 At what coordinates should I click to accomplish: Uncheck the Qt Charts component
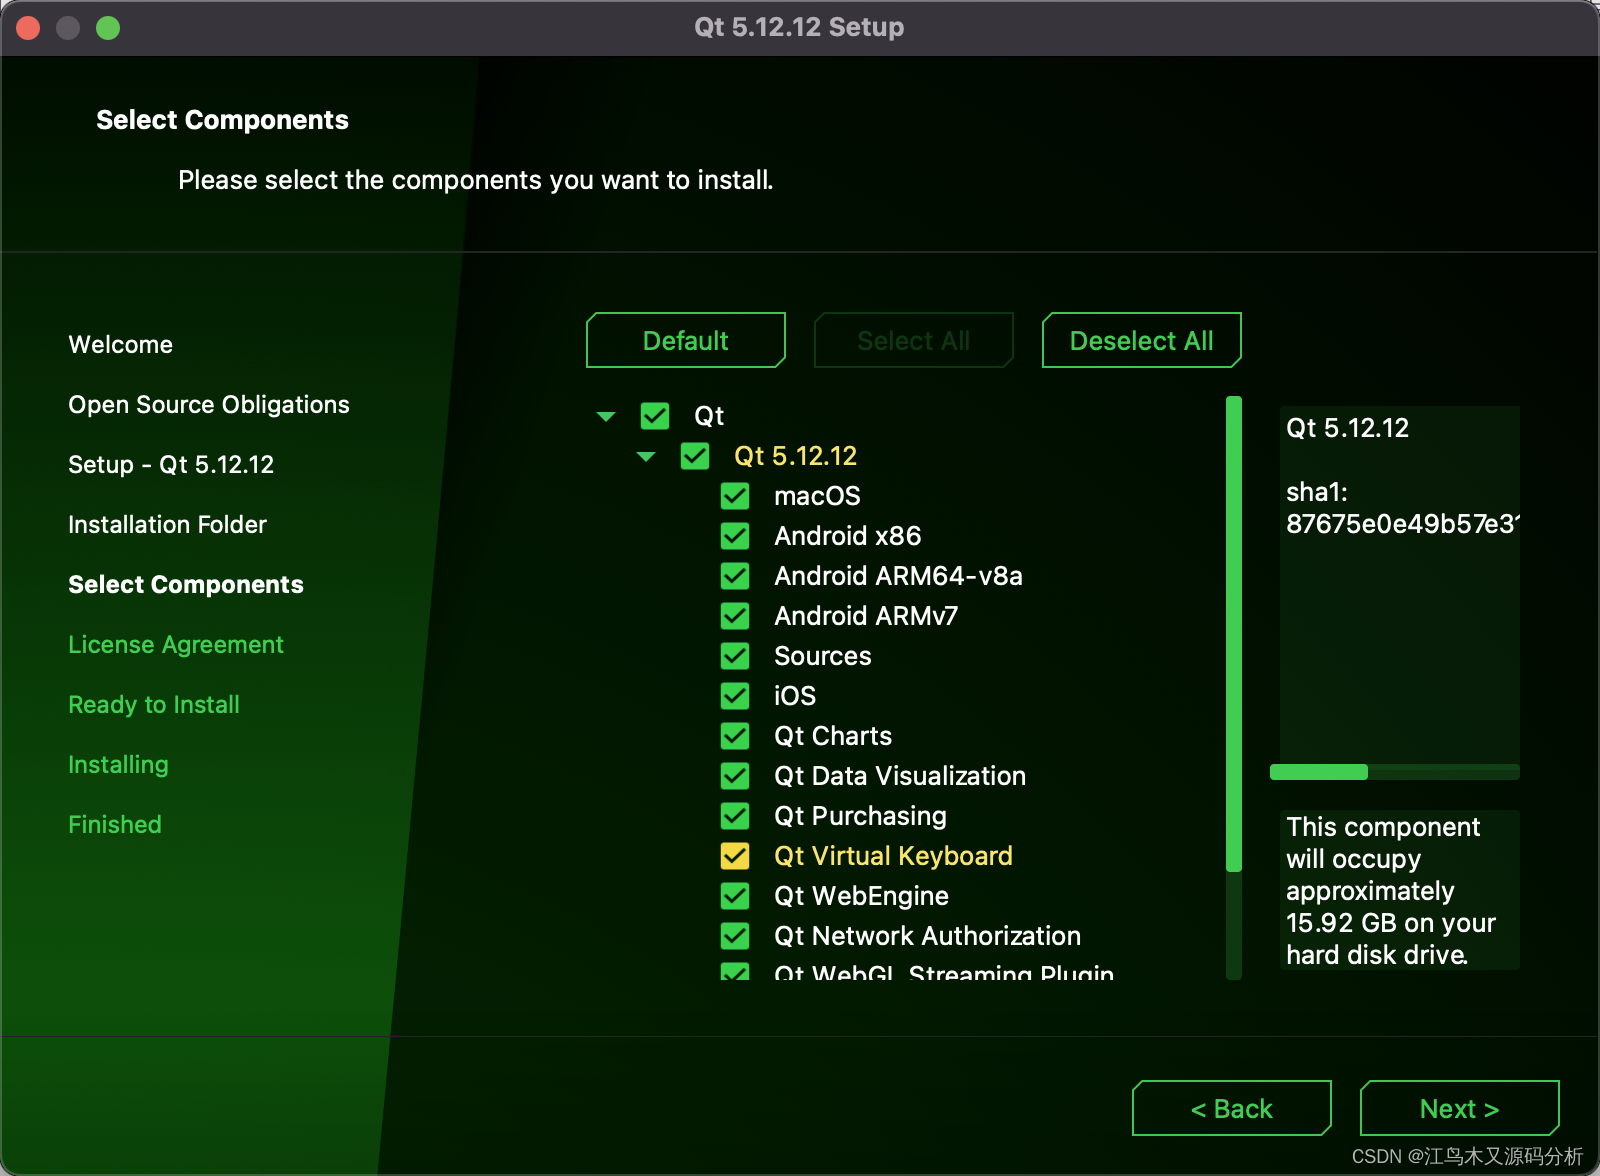[735, 736]
